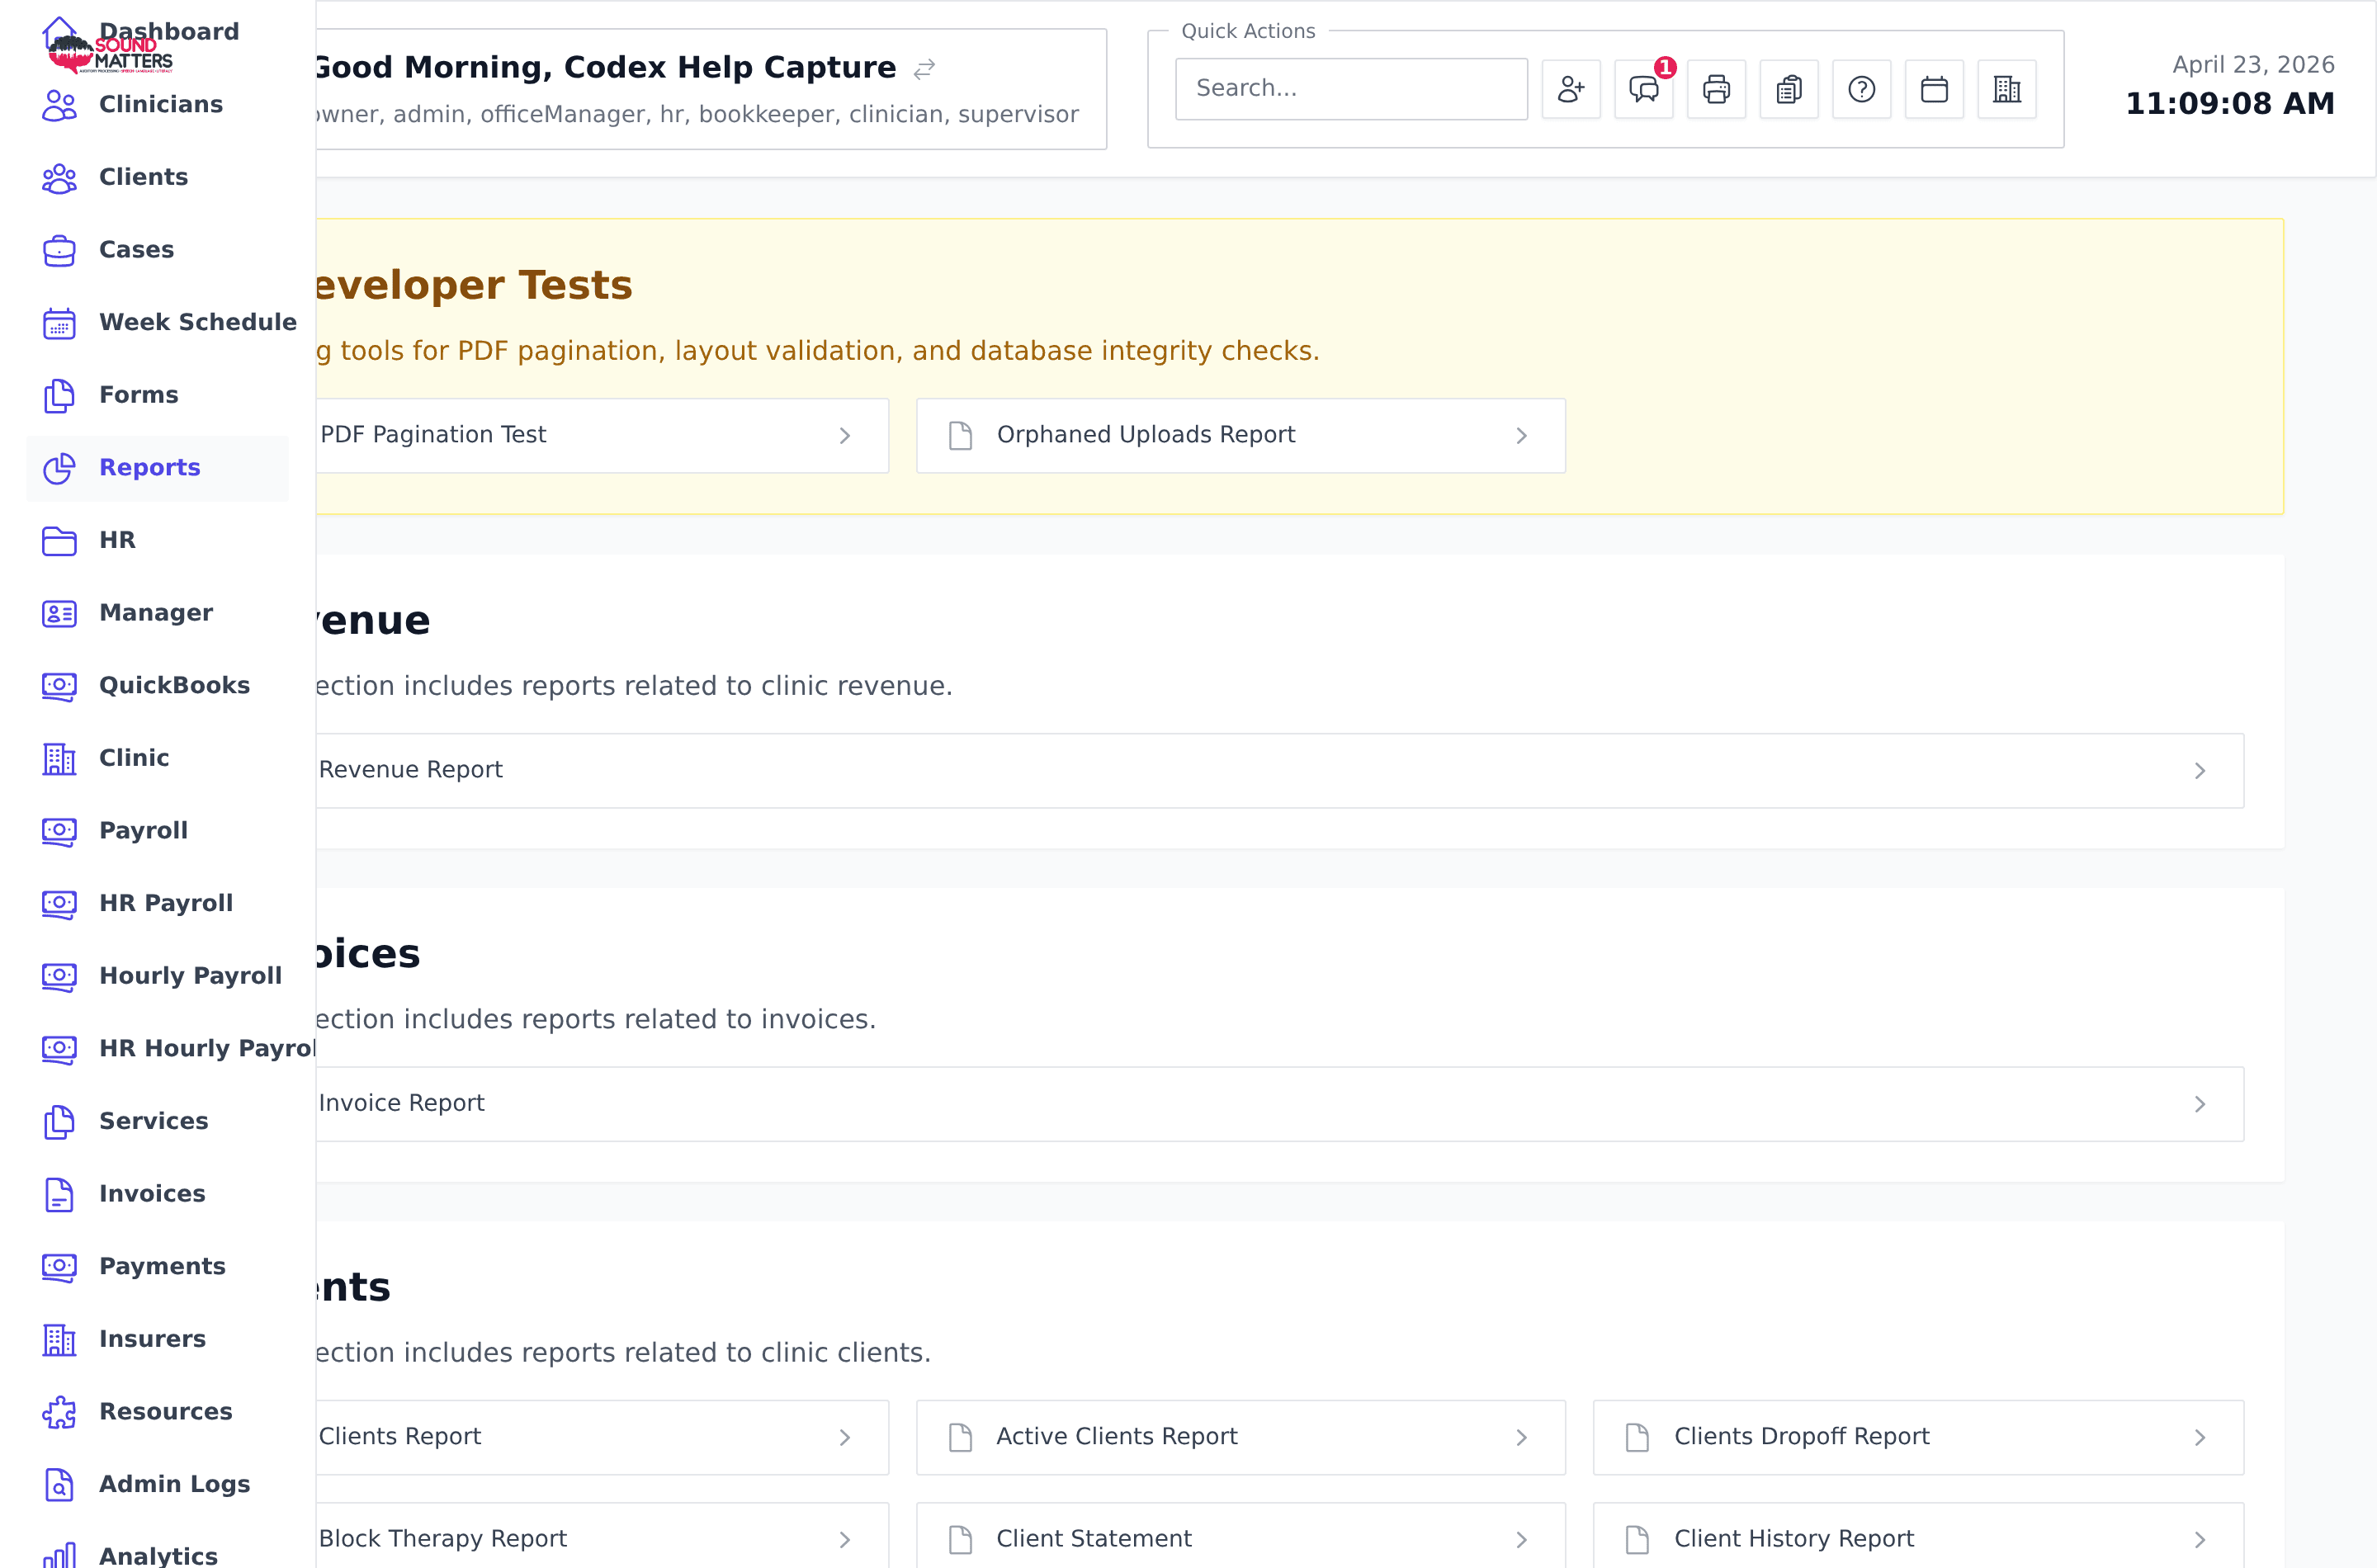The width and height of the screenshot is (2377, 1568).
Task: Click the clipboard copy quick action icon
Action: click(1789, 89)
